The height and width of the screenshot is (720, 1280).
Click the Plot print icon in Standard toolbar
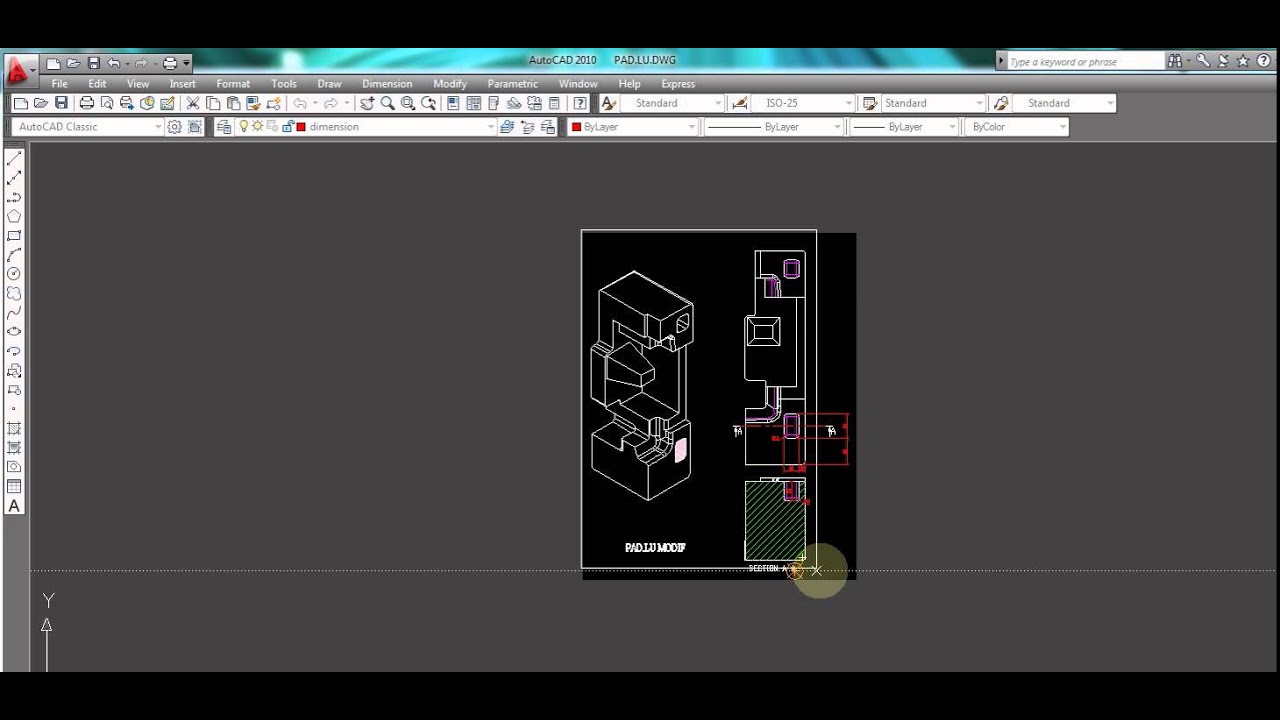86,103
